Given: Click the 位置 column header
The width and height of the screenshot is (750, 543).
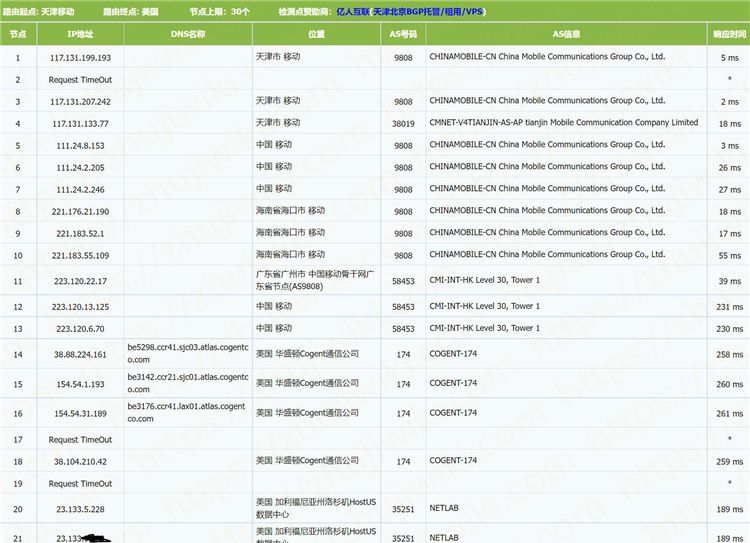Looking at the screenshot, I should coord(316,34).
